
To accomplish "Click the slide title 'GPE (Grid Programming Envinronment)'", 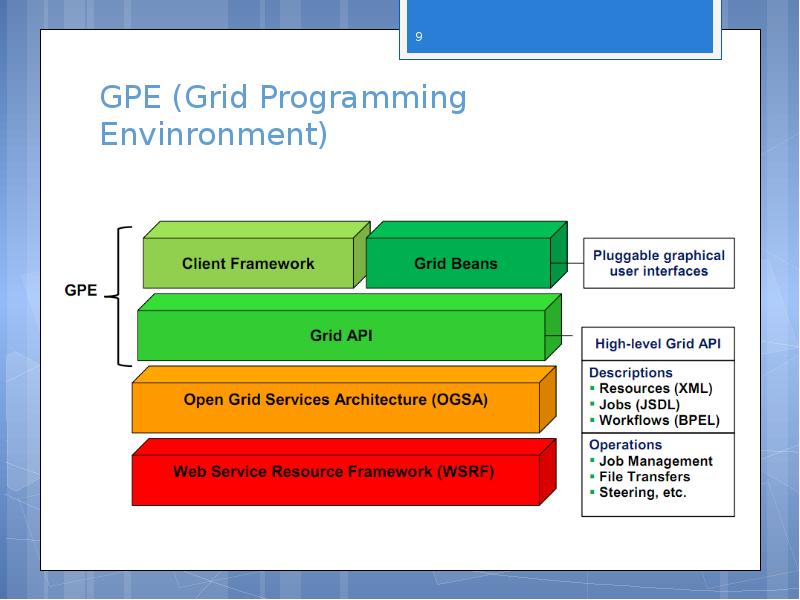I will [x=283, y=115].
